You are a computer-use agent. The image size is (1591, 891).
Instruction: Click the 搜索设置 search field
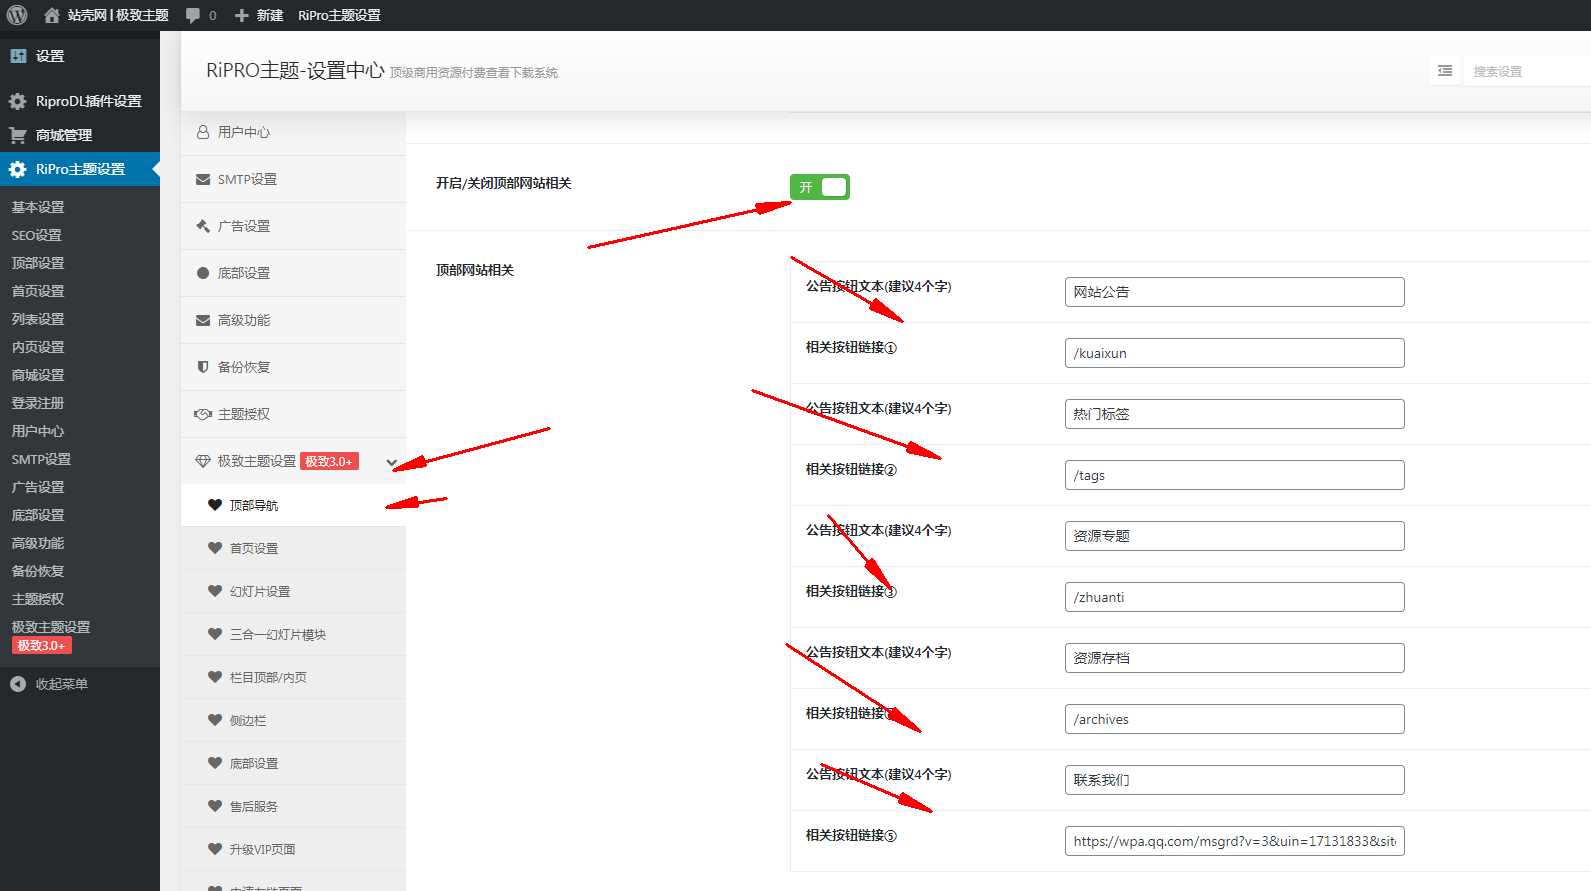(1526, 71)
